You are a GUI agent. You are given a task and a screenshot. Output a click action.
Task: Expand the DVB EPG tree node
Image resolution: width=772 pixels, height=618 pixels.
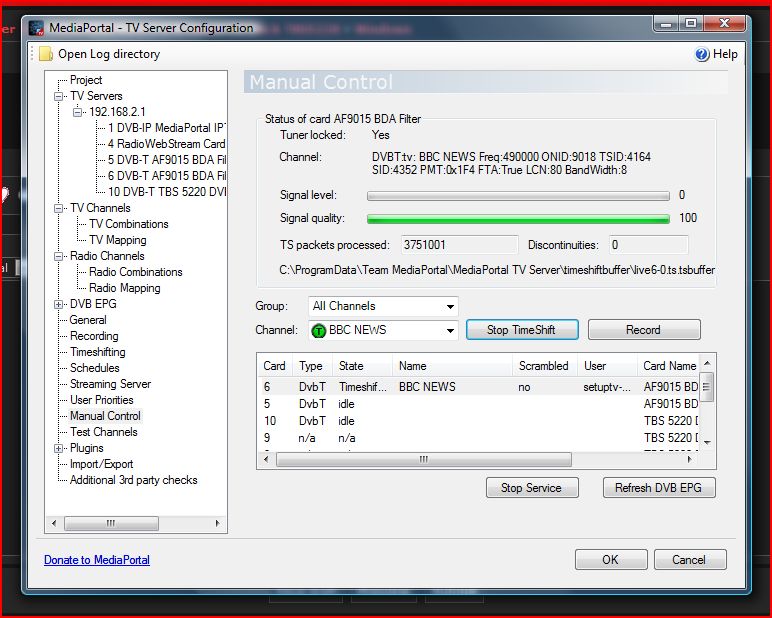pyautogui.click(x=58, y=304)
